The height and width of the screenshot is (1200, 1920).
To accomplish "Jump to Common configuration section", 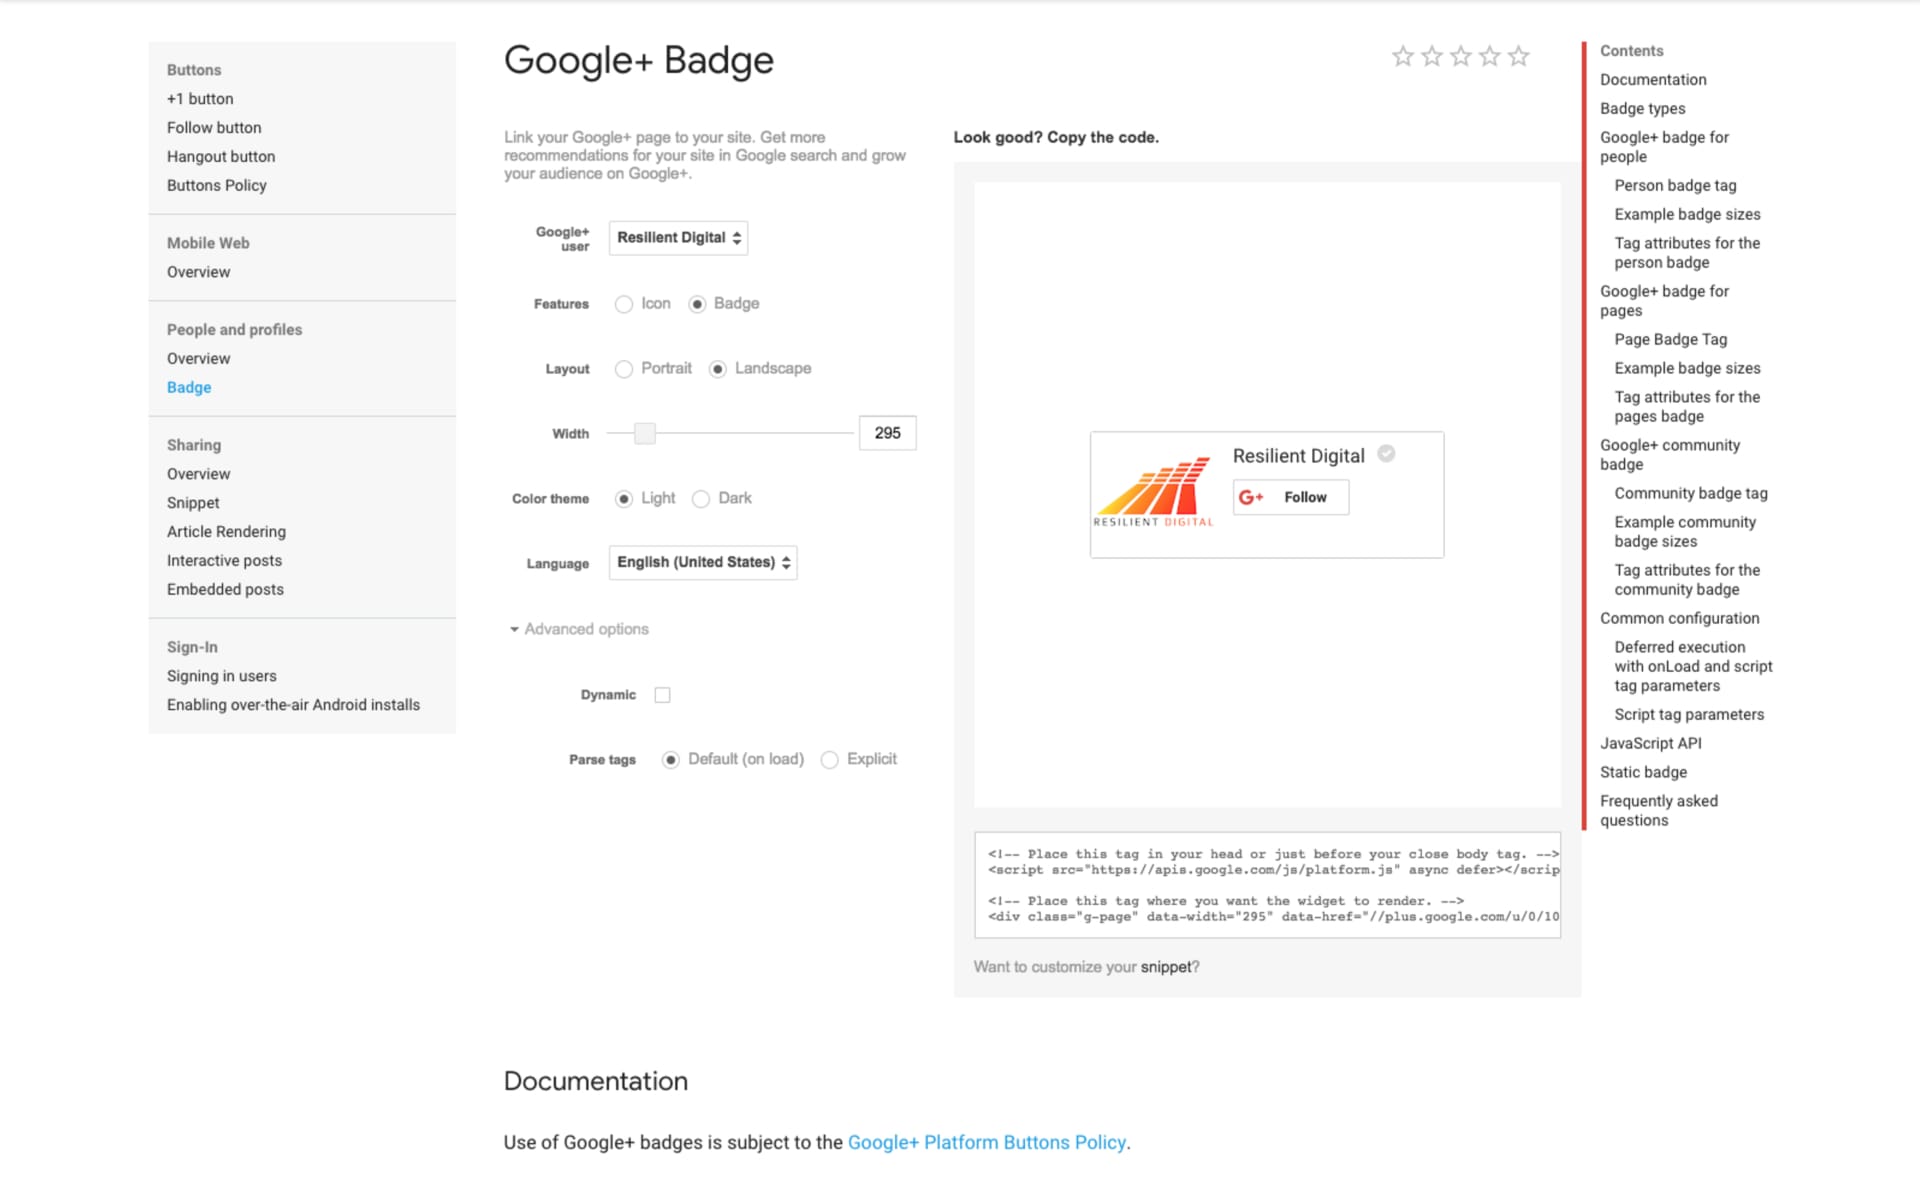I will coord(1679,619).
